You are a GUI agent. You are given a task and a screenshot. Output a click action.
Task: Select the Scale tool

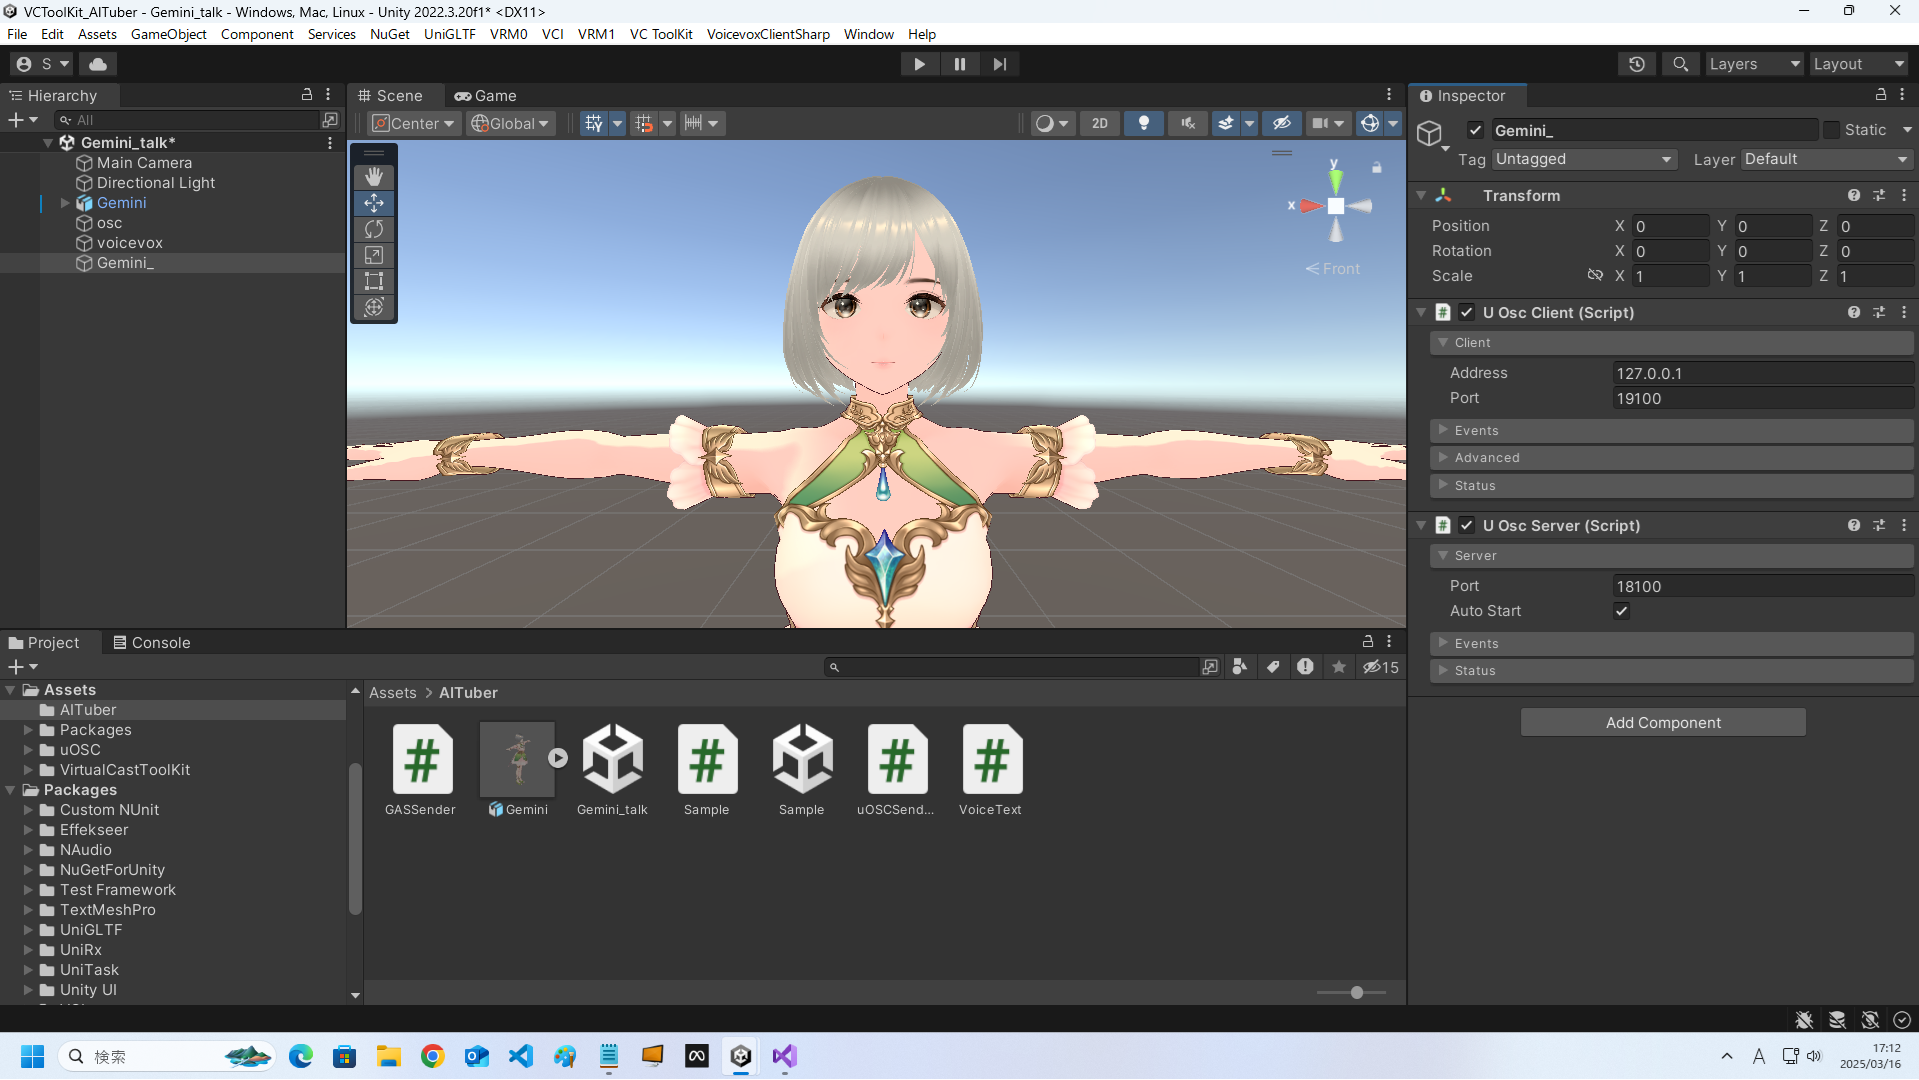click(374, 255)
